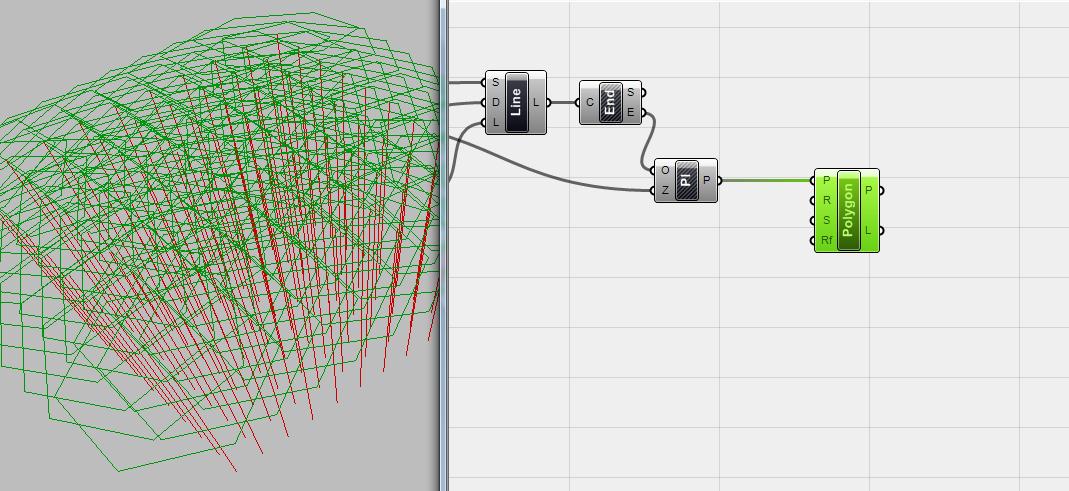Select the Line component
Image resolution: width=1069 pixels, height=491 pixels.
pyautogui.click(x=516, y=102)
